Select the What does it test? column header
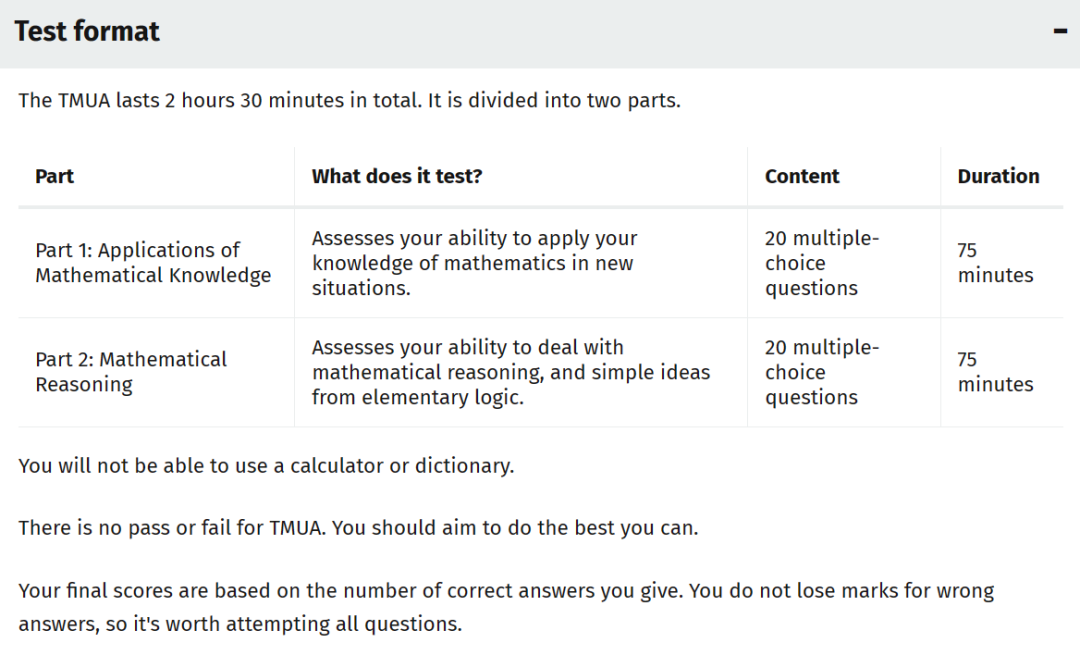The image size is (1080, 655). [x=397, y=176]
